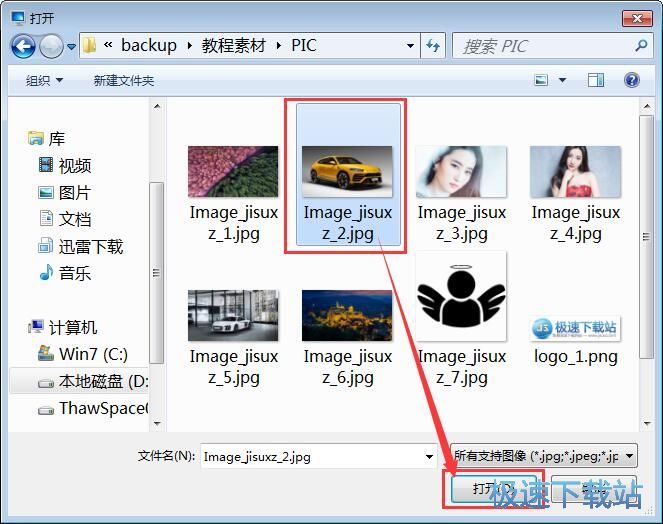The width and height of the screenshot is (663, 524).
Task: Open the recent pages dropdown arrow
Action: [71, 47]
